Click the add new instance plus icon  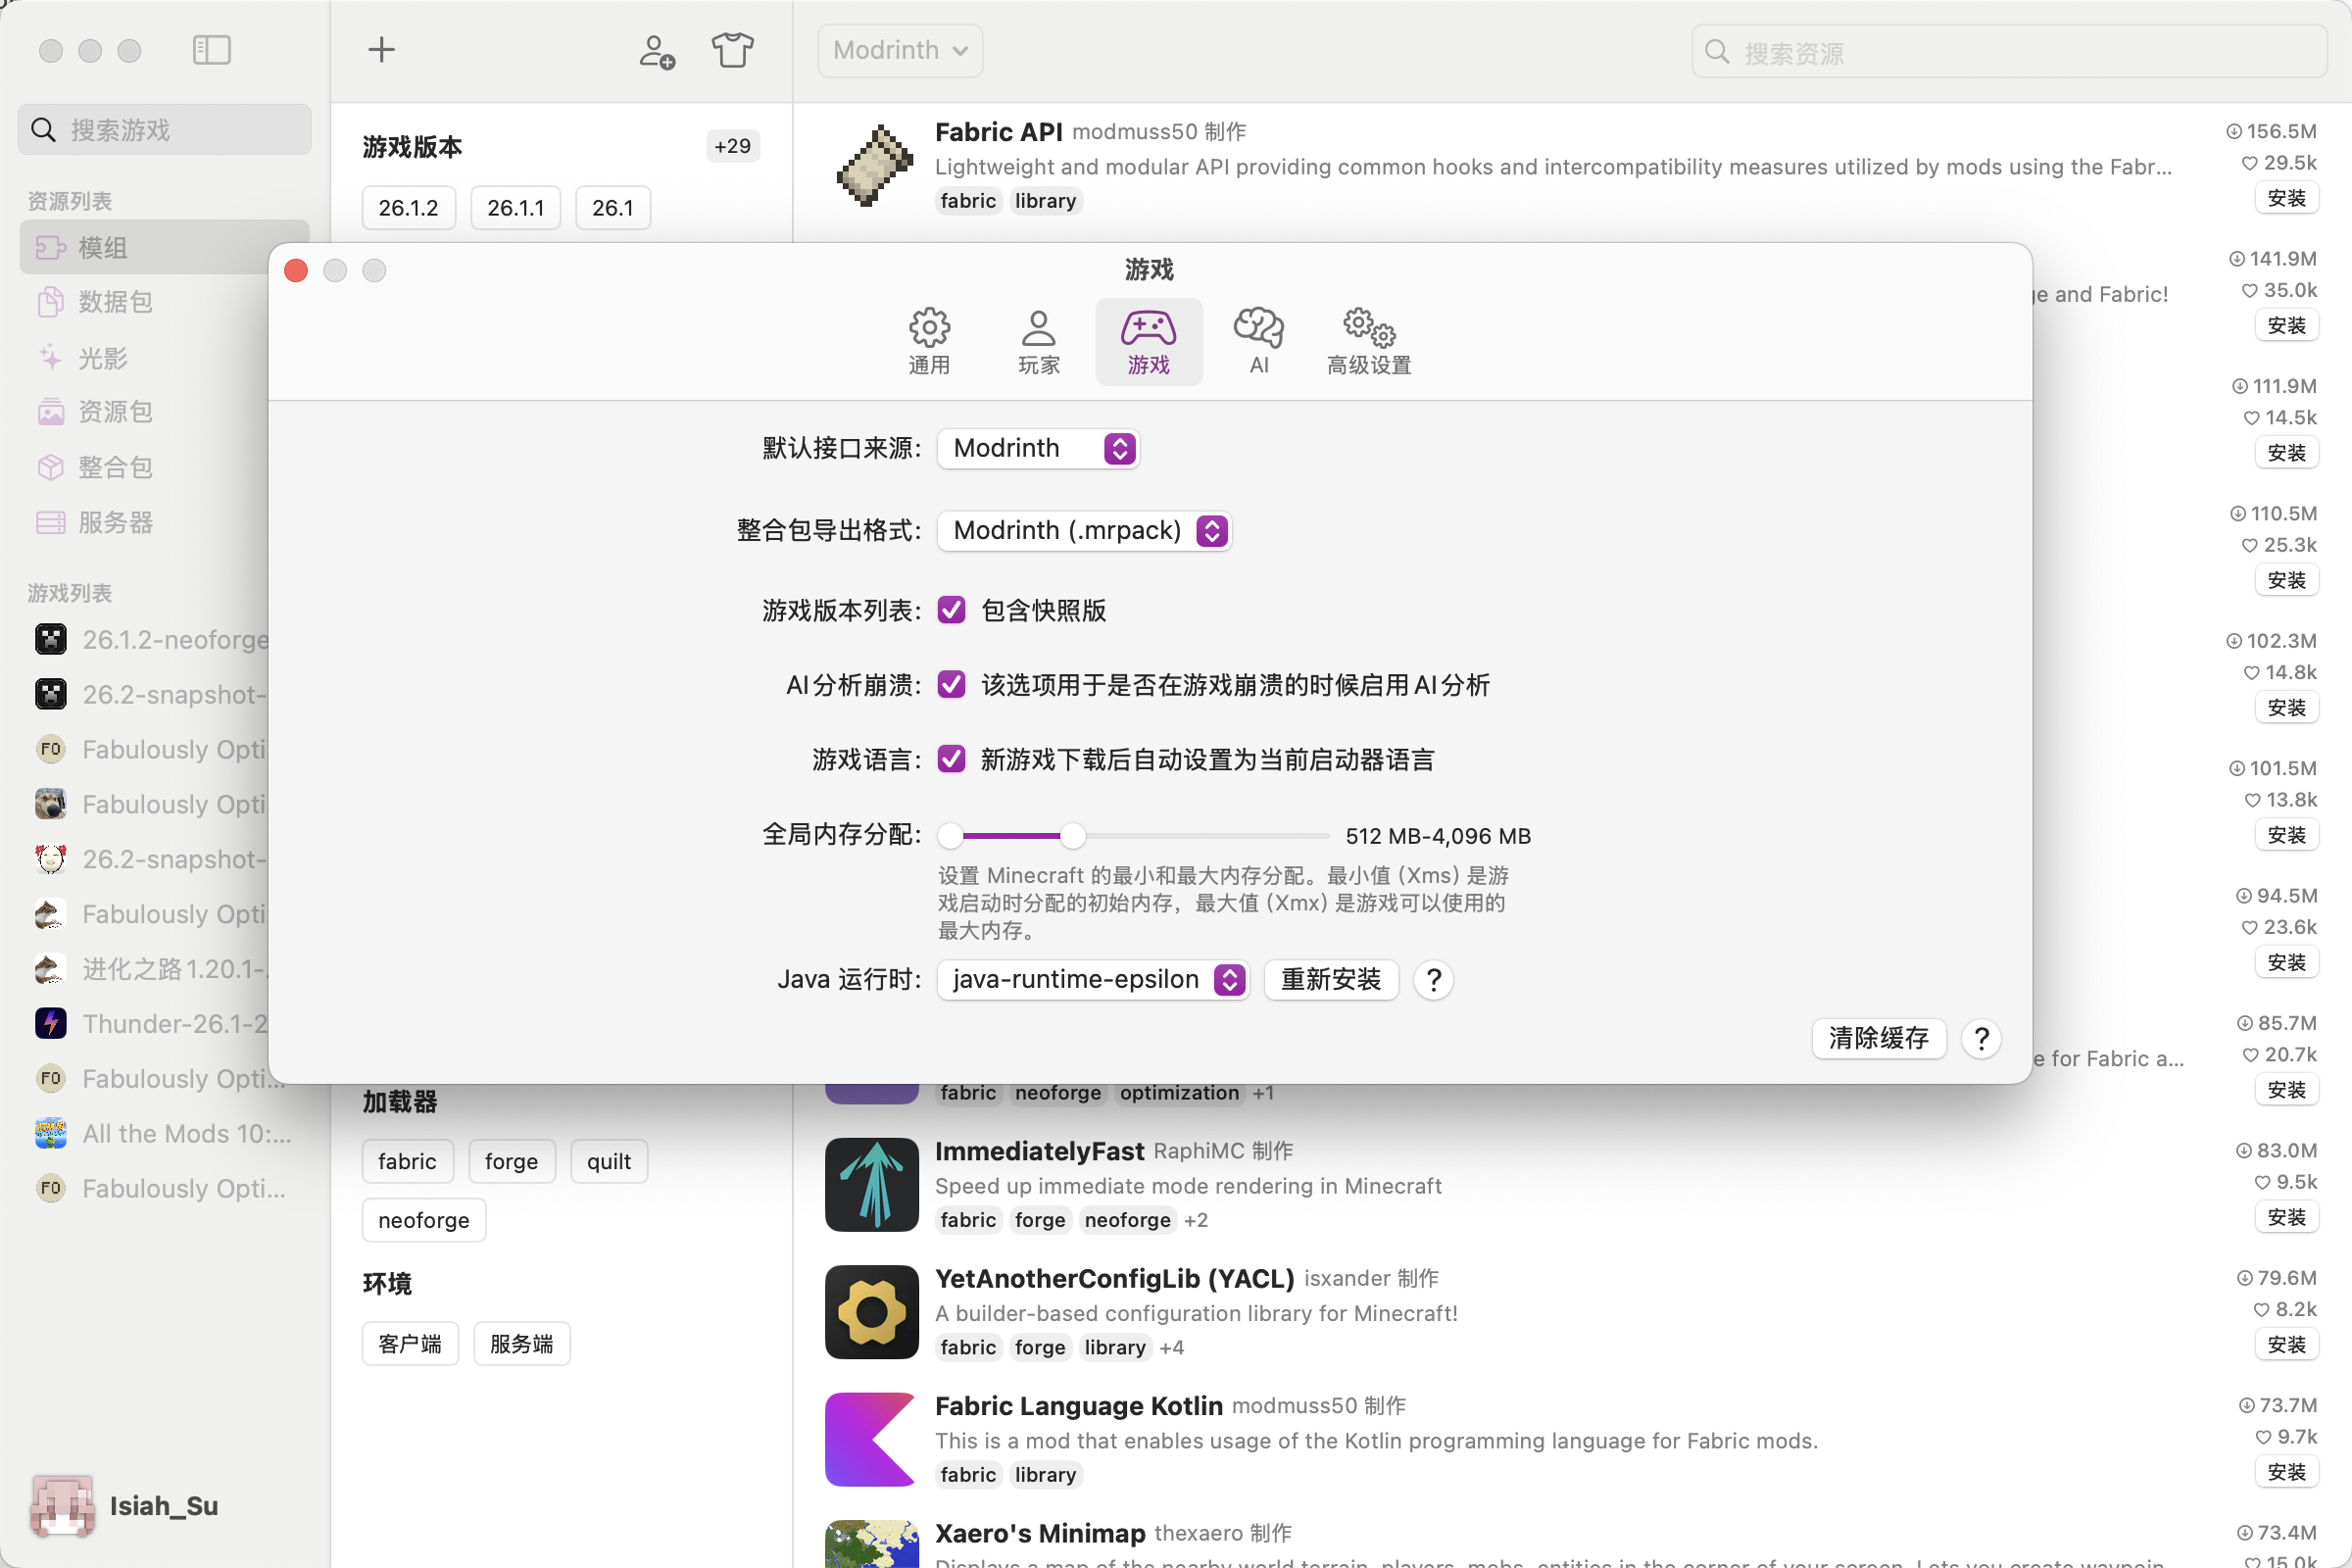pos(381,49)
